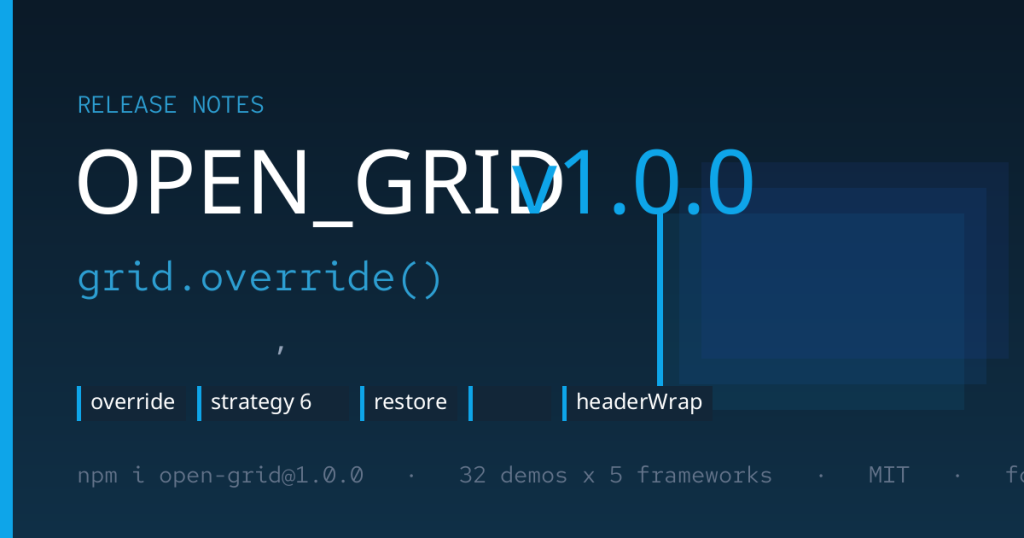Viewport: 1024px width, 538px height.
Task: Click the "grid.override()" code text
Action: (260, 279)
